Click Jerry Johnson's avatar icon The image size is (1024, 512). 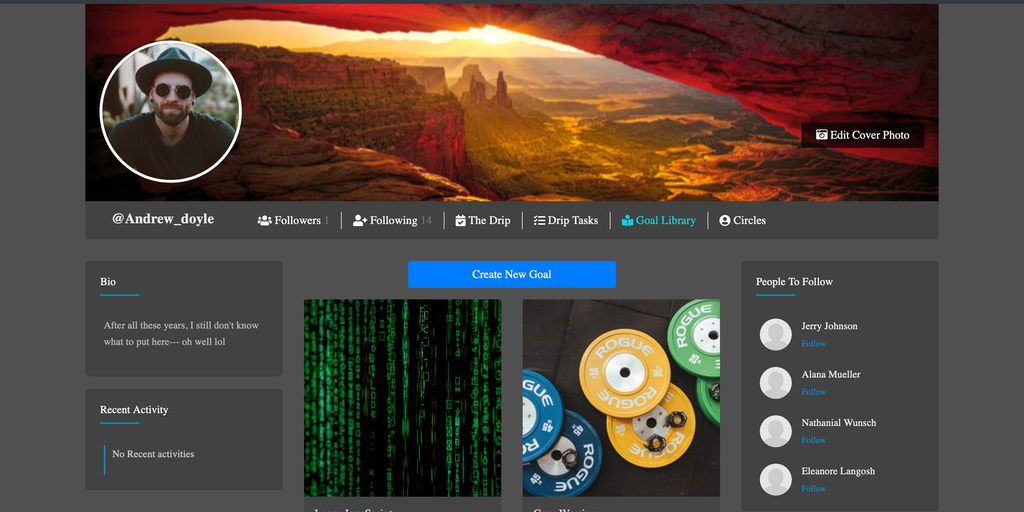[776, 334]
